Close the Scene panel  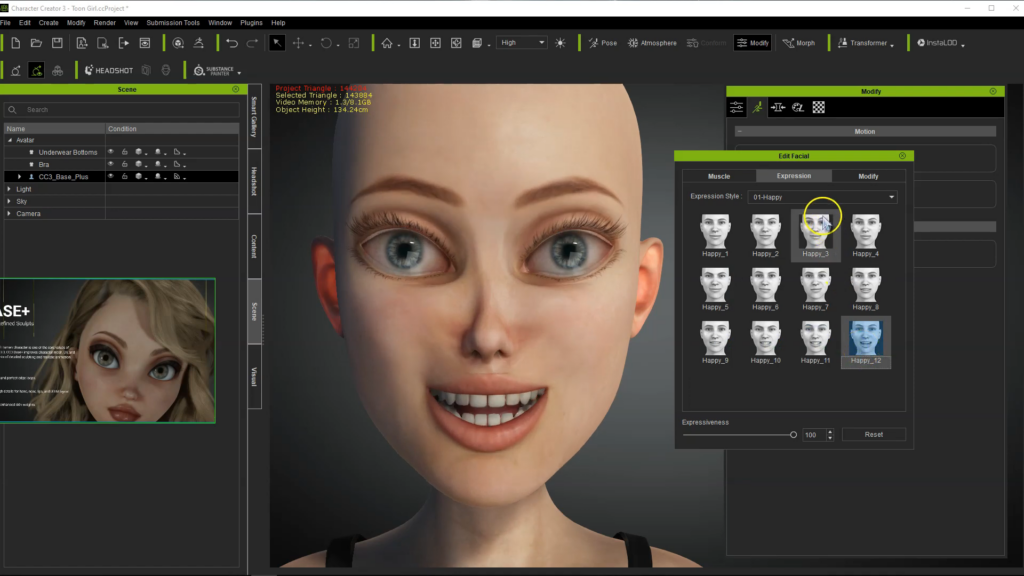pyautogui.click(x=236, y=89)
